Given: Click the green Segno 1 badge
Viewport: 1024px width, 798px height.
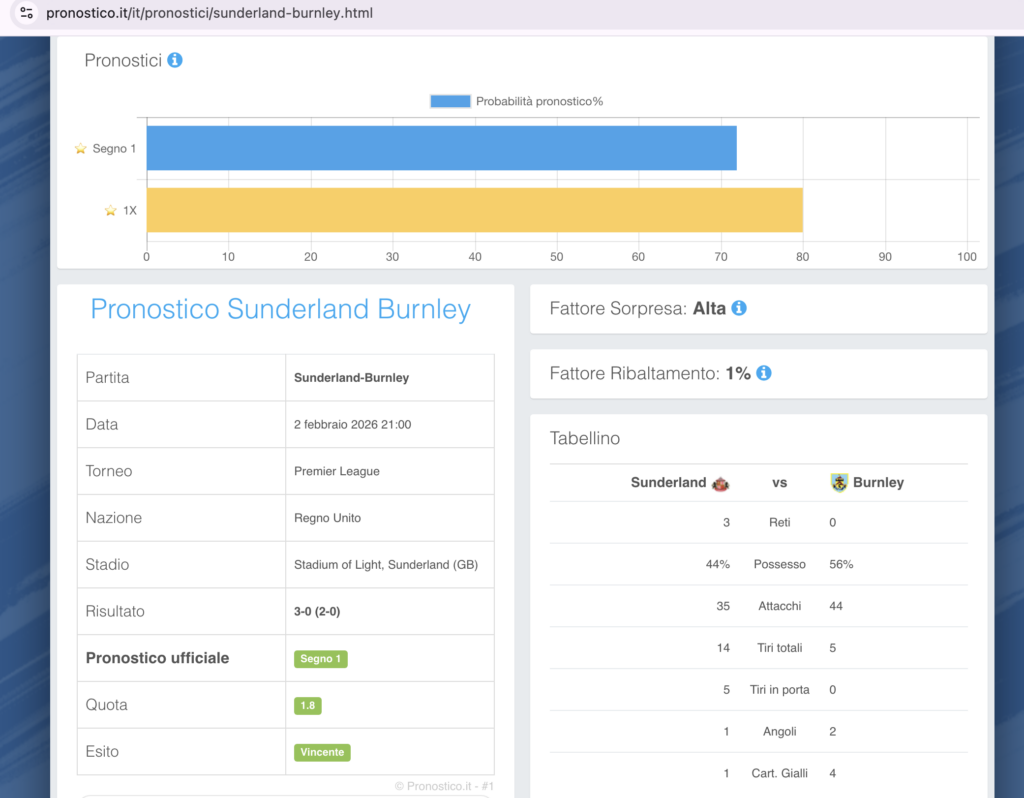Looking at the screenshot, I should [x=321, y=659].
